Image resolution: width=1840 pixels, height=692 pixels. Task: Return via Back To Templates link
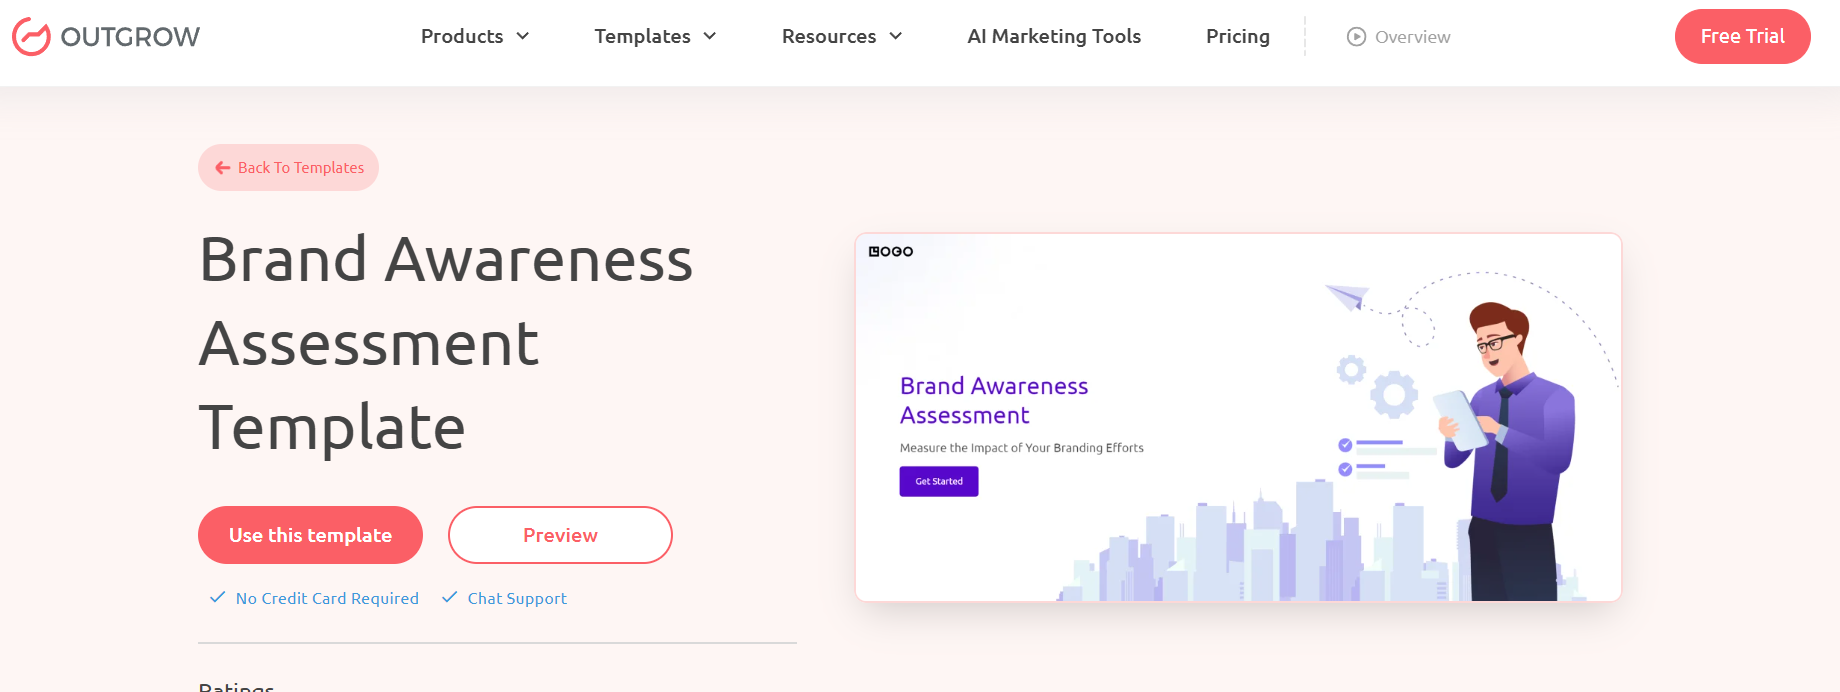click(300, 168)
